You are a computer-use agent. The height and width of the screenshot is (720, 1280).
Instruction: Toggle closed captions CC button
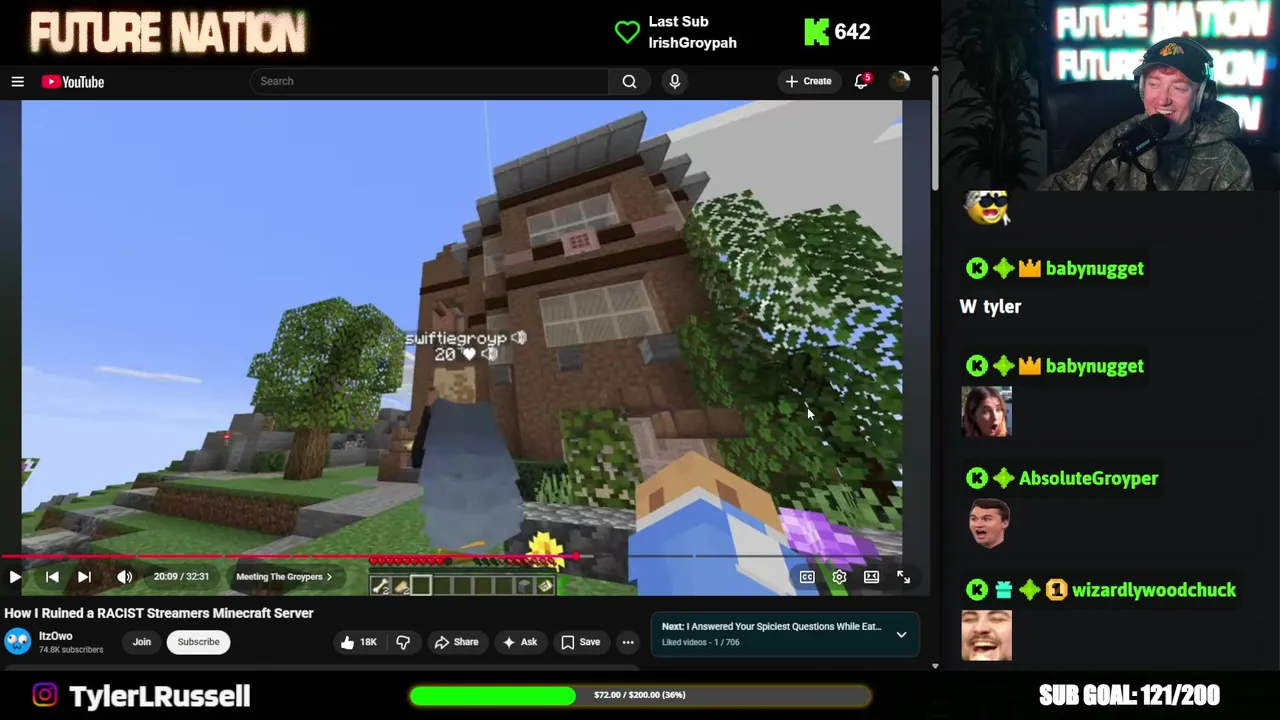point(807,577)
